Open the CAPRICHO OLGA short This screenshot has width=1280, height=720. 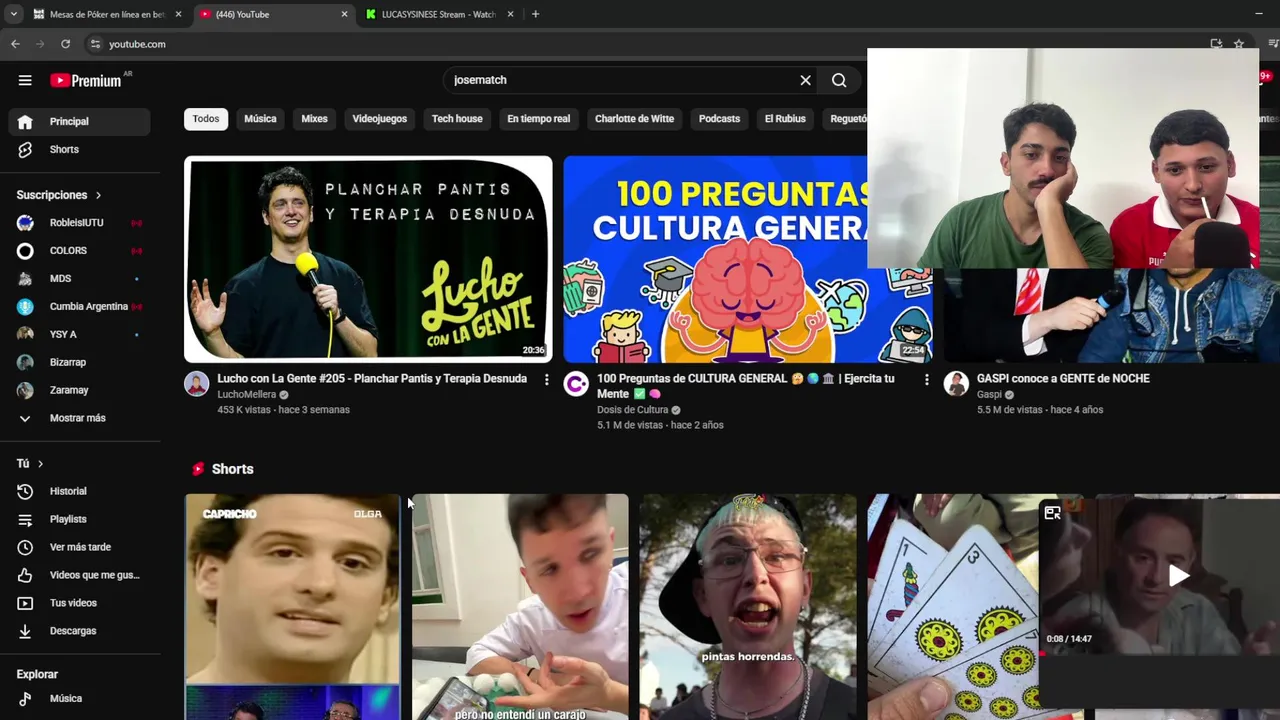[292, 607]
